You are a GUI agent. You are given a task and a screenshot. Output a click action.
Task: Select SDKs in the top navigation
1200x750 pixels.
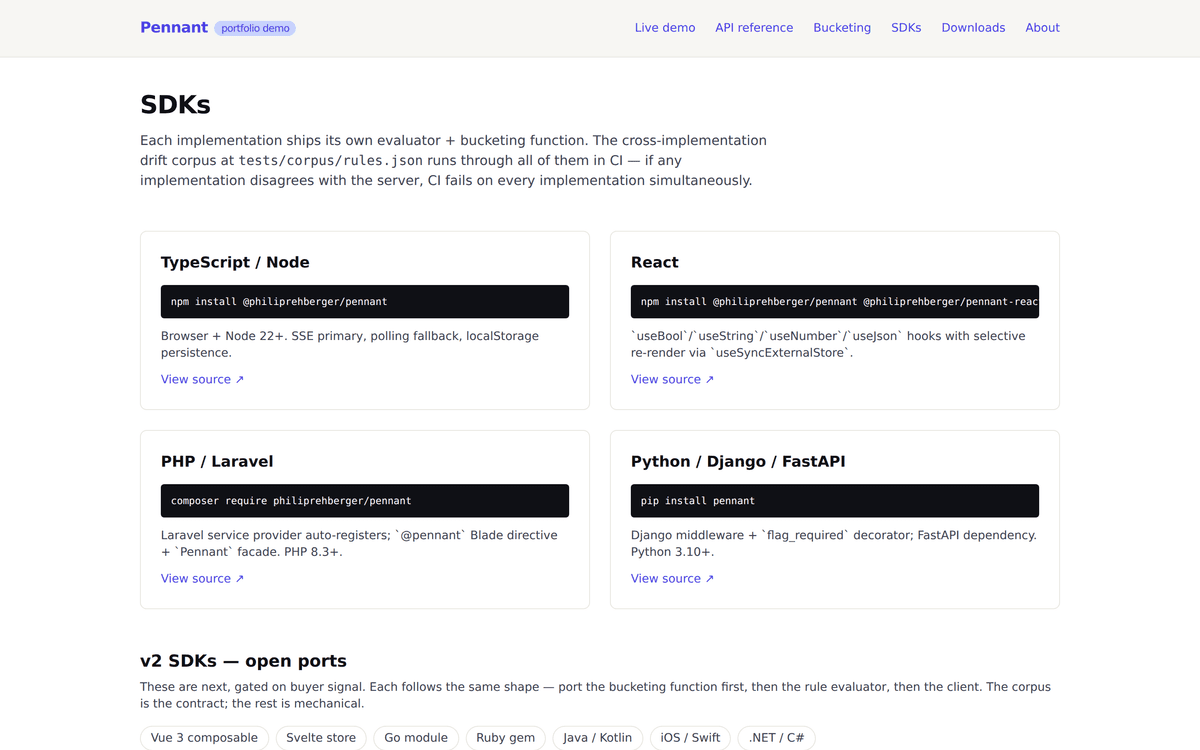pyautogui.click(x=906, y=28)
